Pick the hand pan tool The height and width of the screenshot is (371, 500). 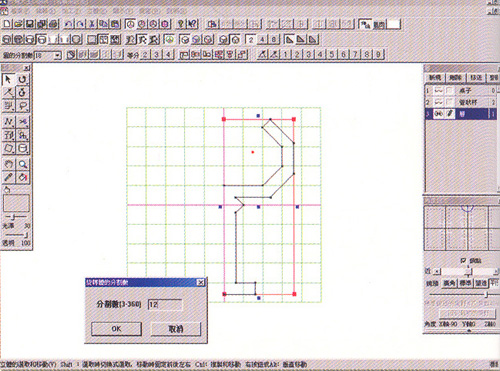8,164
